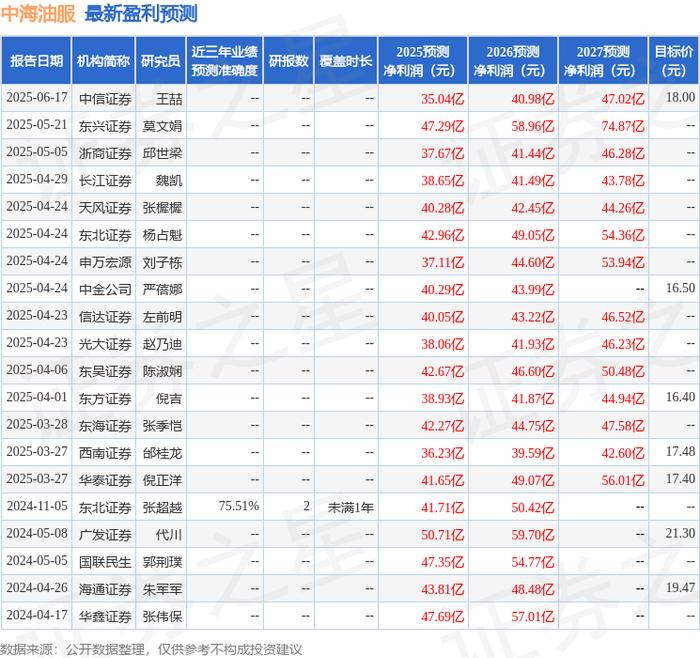This screenshot has width=700, height=658.
Task: Click target price 16.40
Action: click(x=680, y=397)
